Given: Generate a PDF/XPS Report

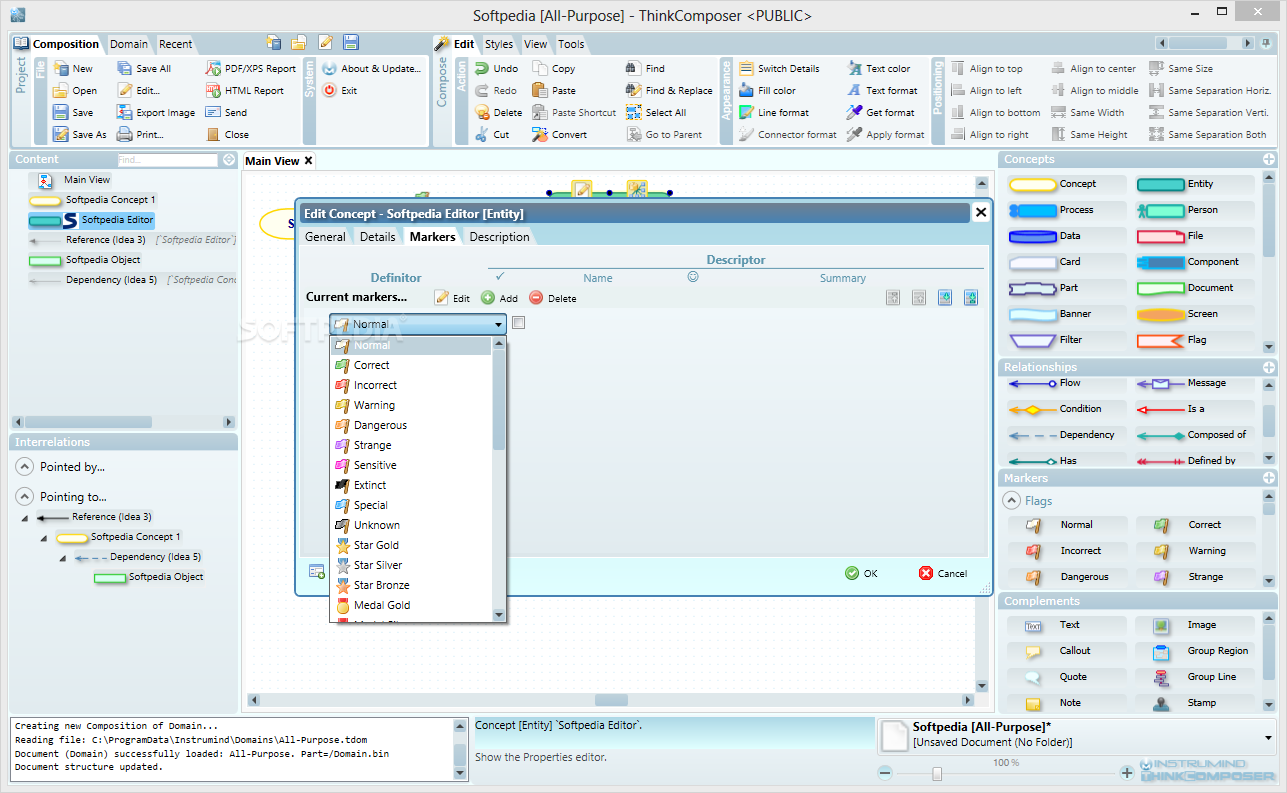Looking at the screenshot, I should (x=251, y=69).
